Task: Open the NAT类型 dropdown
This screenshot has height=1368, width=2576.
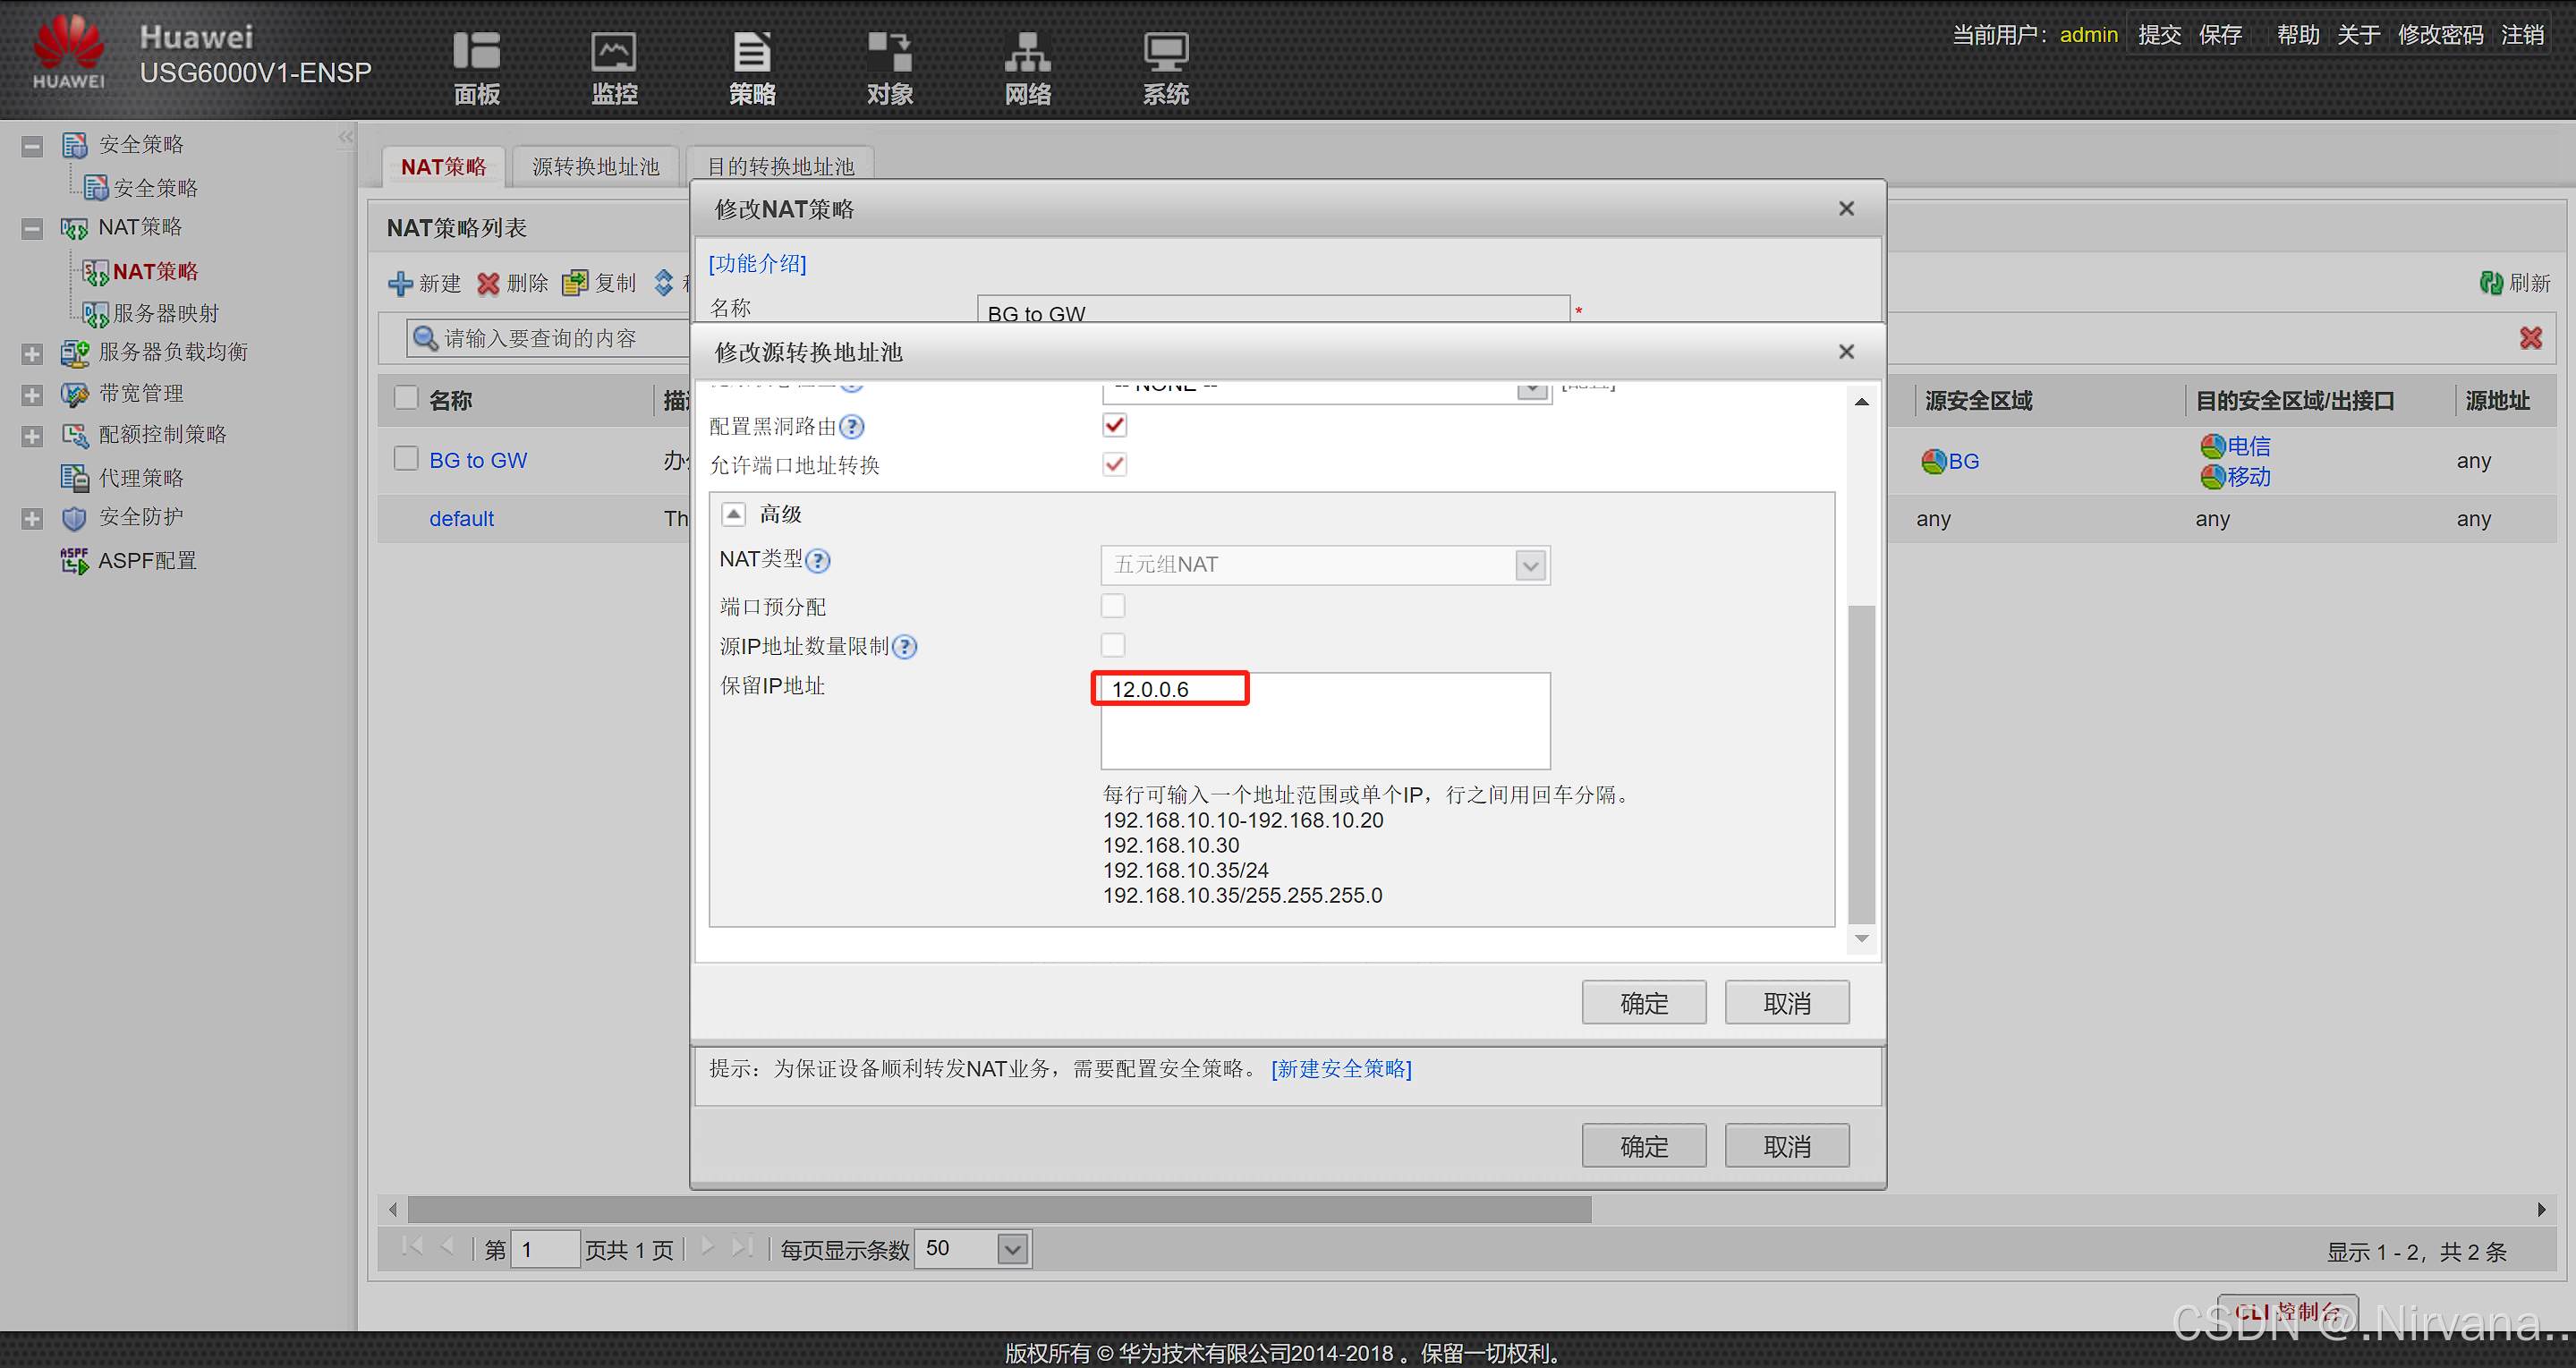Action: click(x=1530, y=565)
